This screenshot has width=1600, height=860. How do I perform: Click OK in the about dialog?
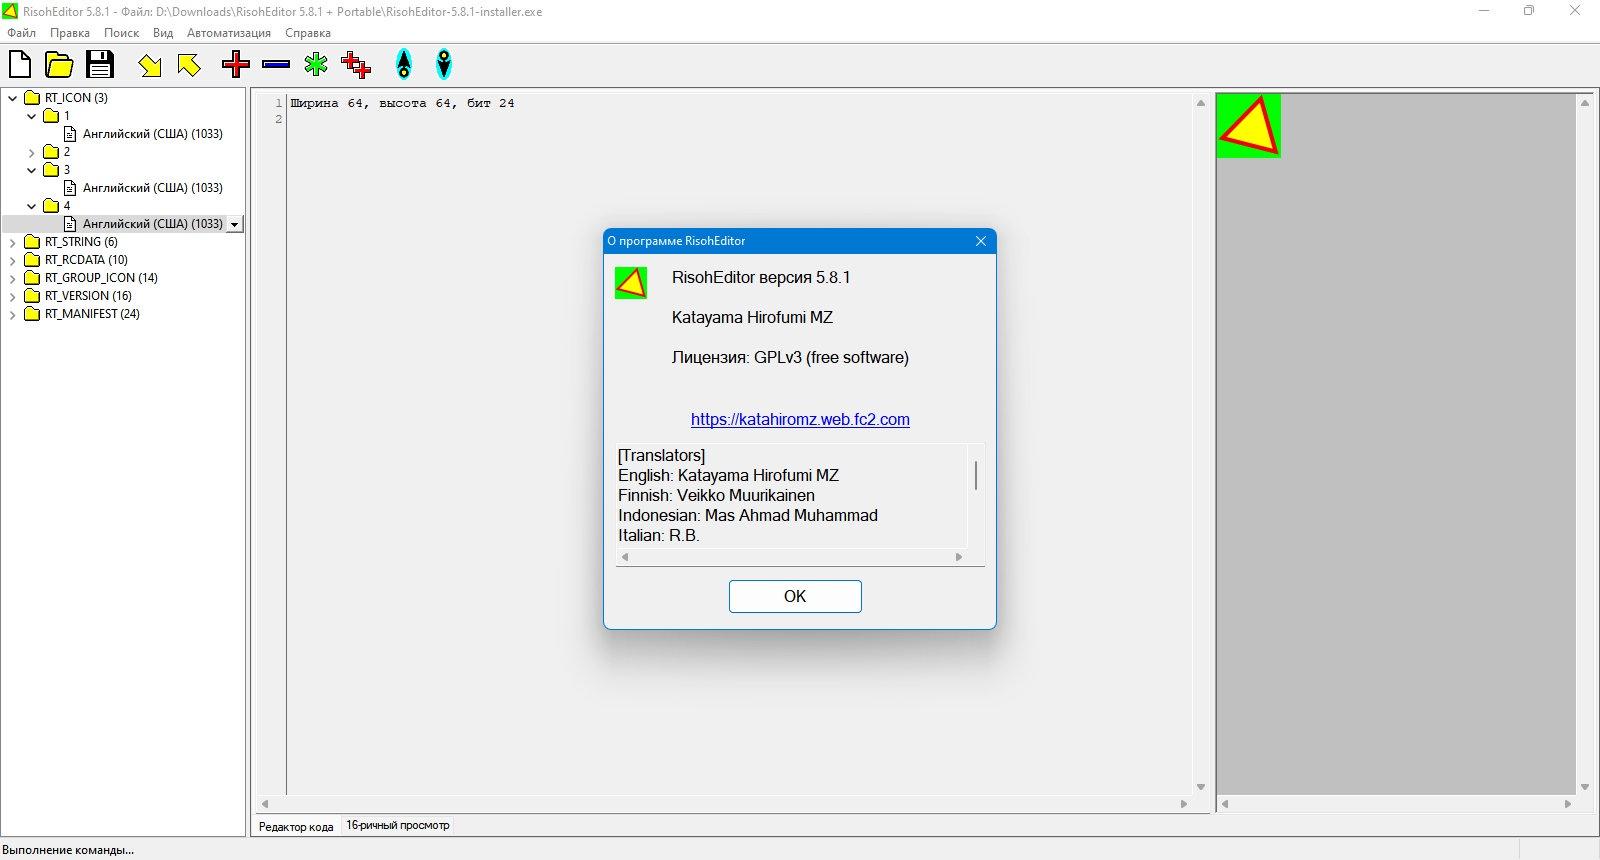795,596
